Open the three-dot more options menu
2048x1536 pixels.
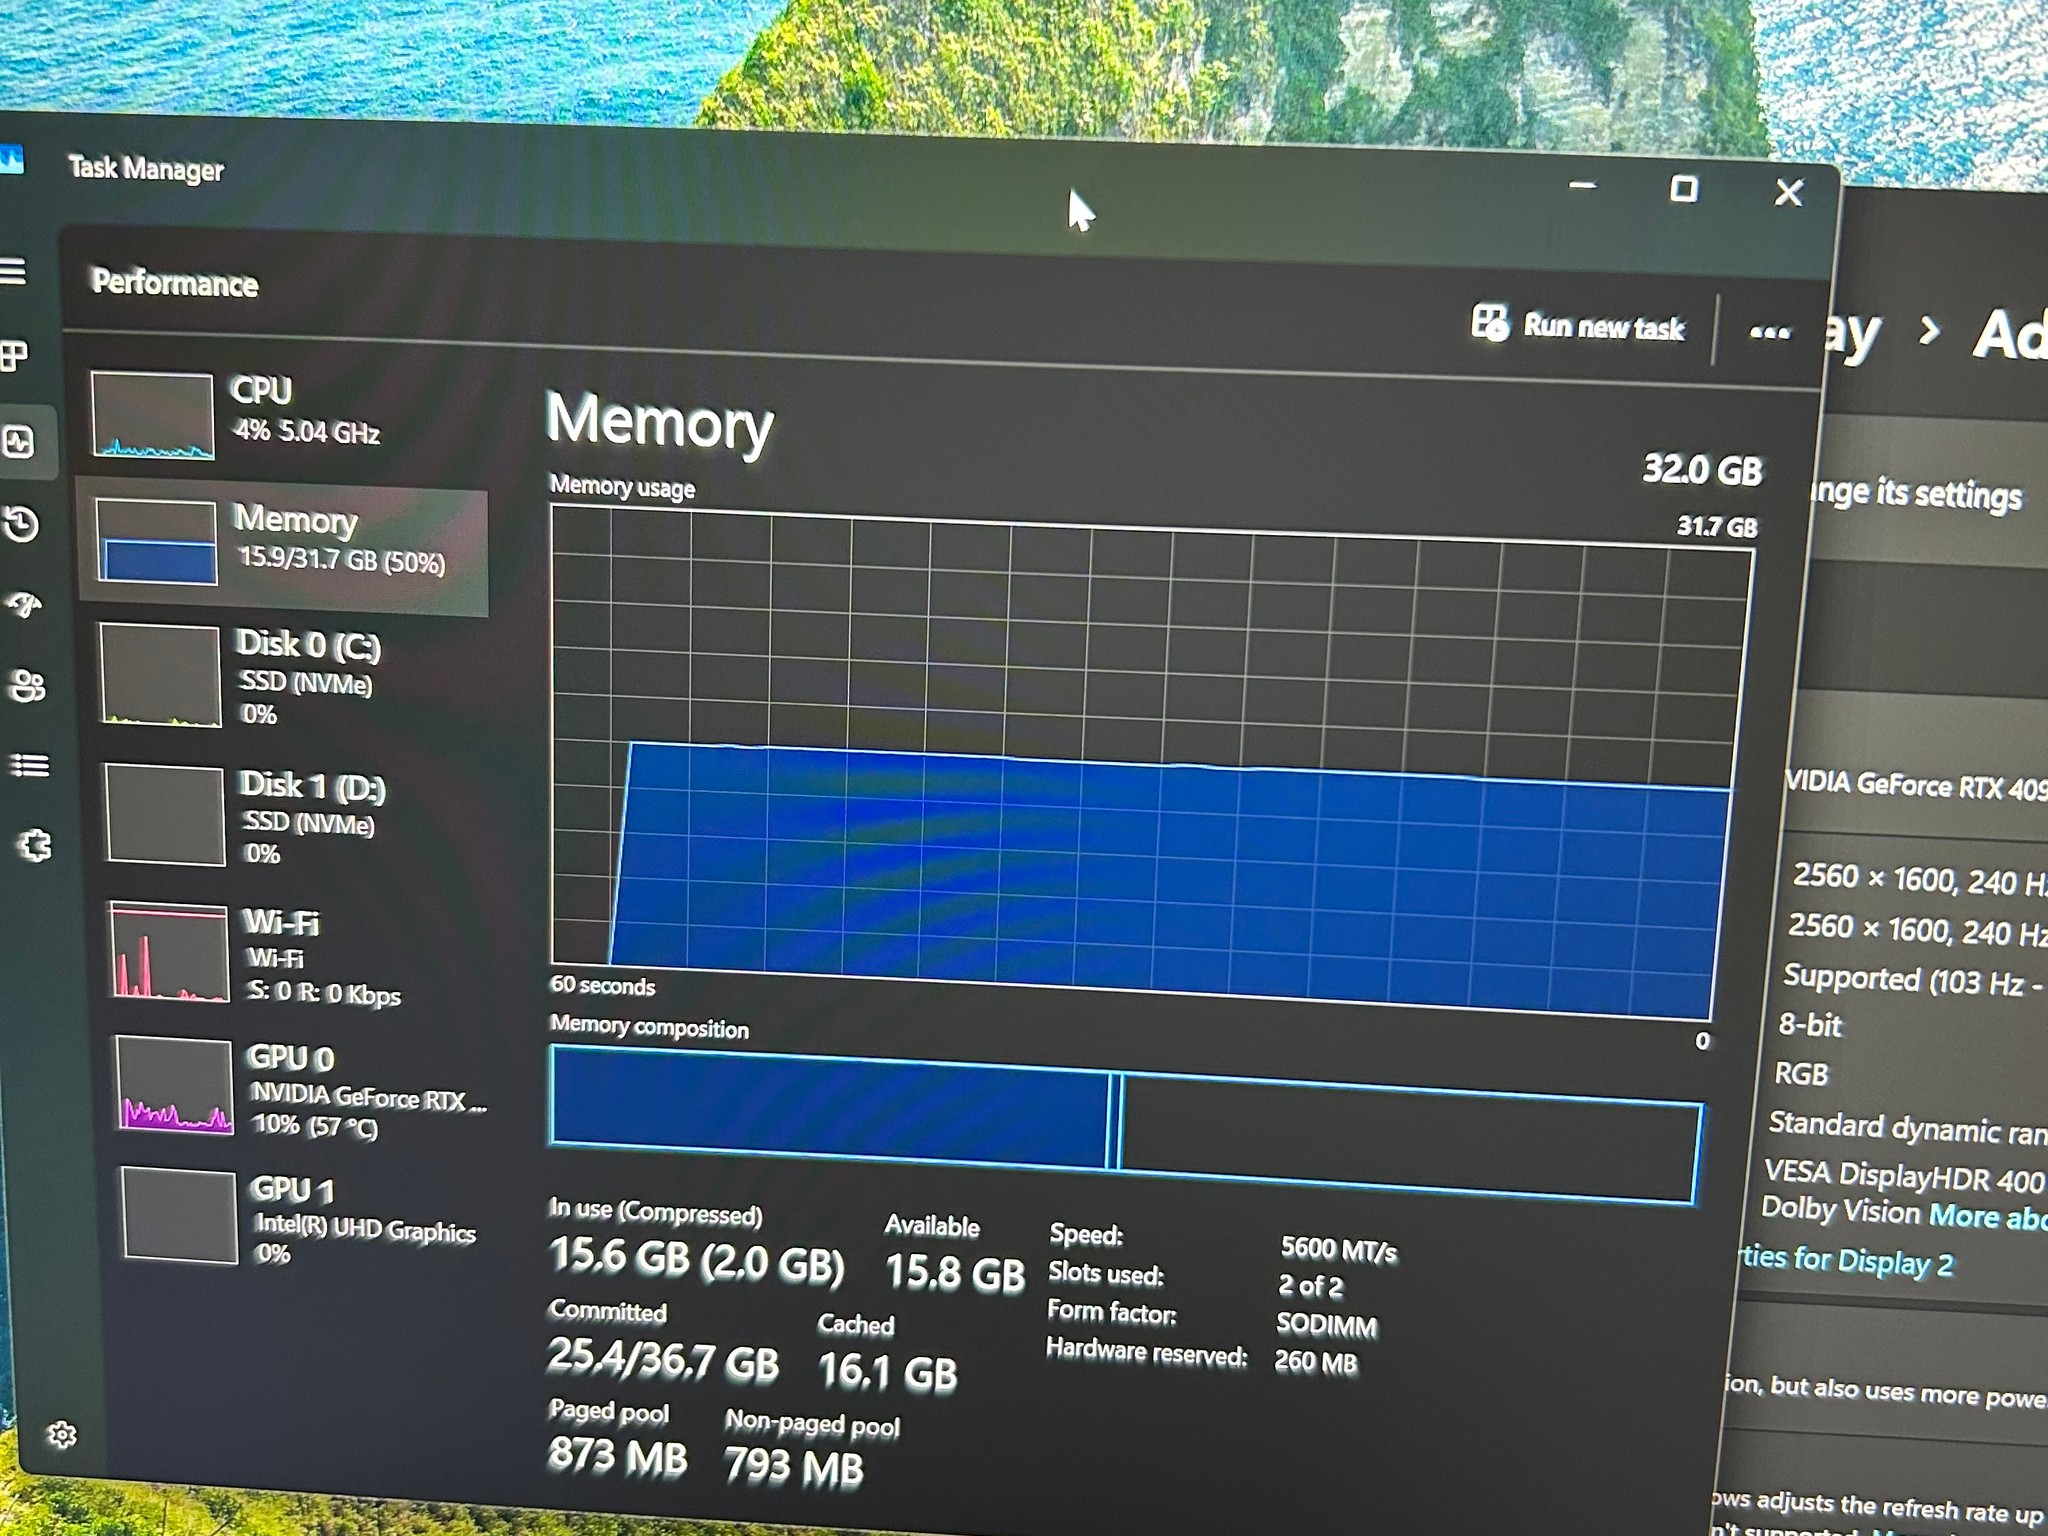(x=1769, y=332)
